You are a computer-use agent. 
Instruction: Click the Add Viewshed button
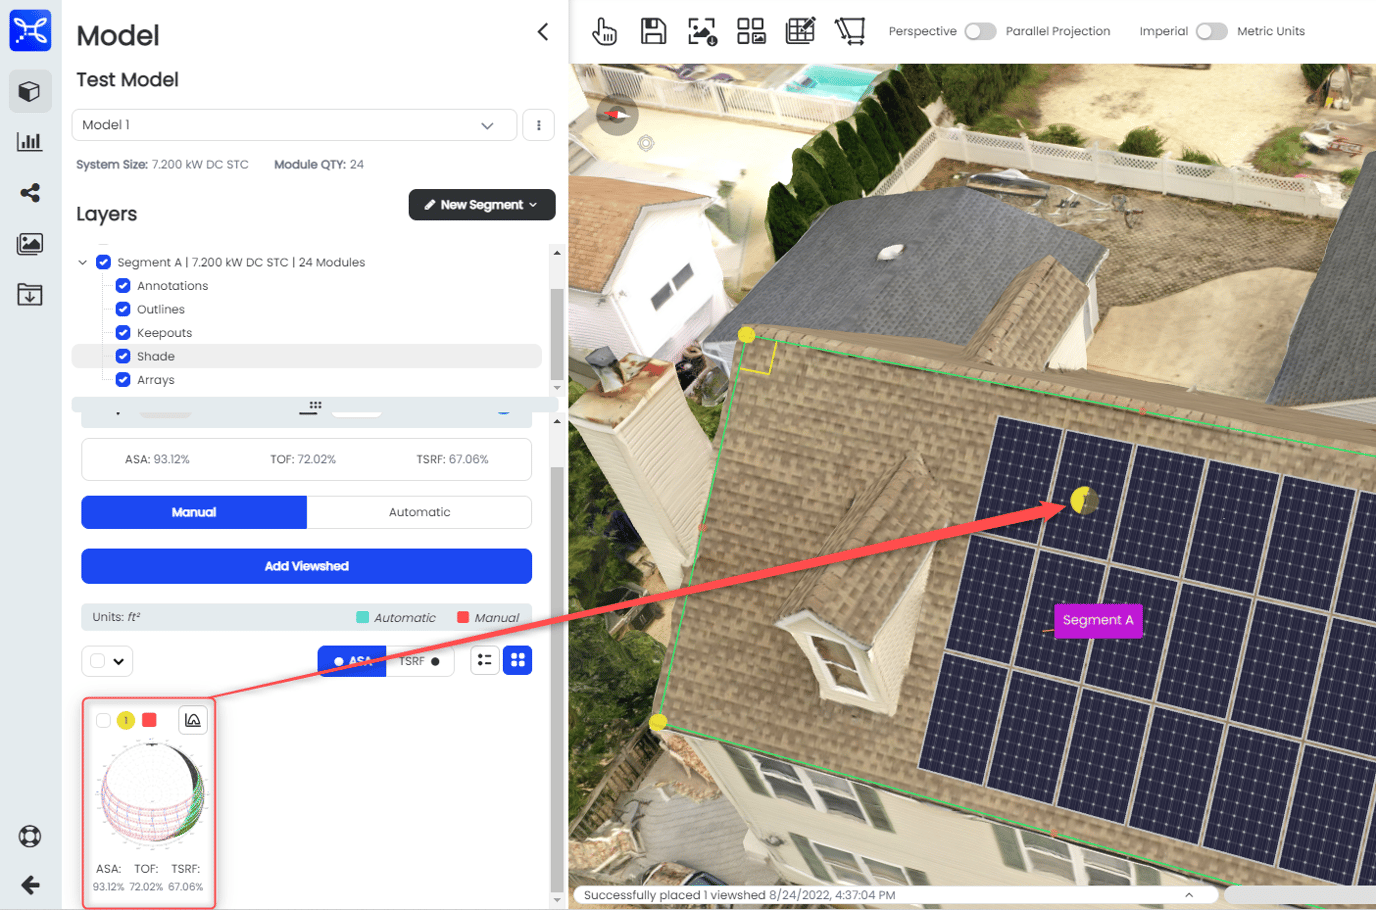306,565
